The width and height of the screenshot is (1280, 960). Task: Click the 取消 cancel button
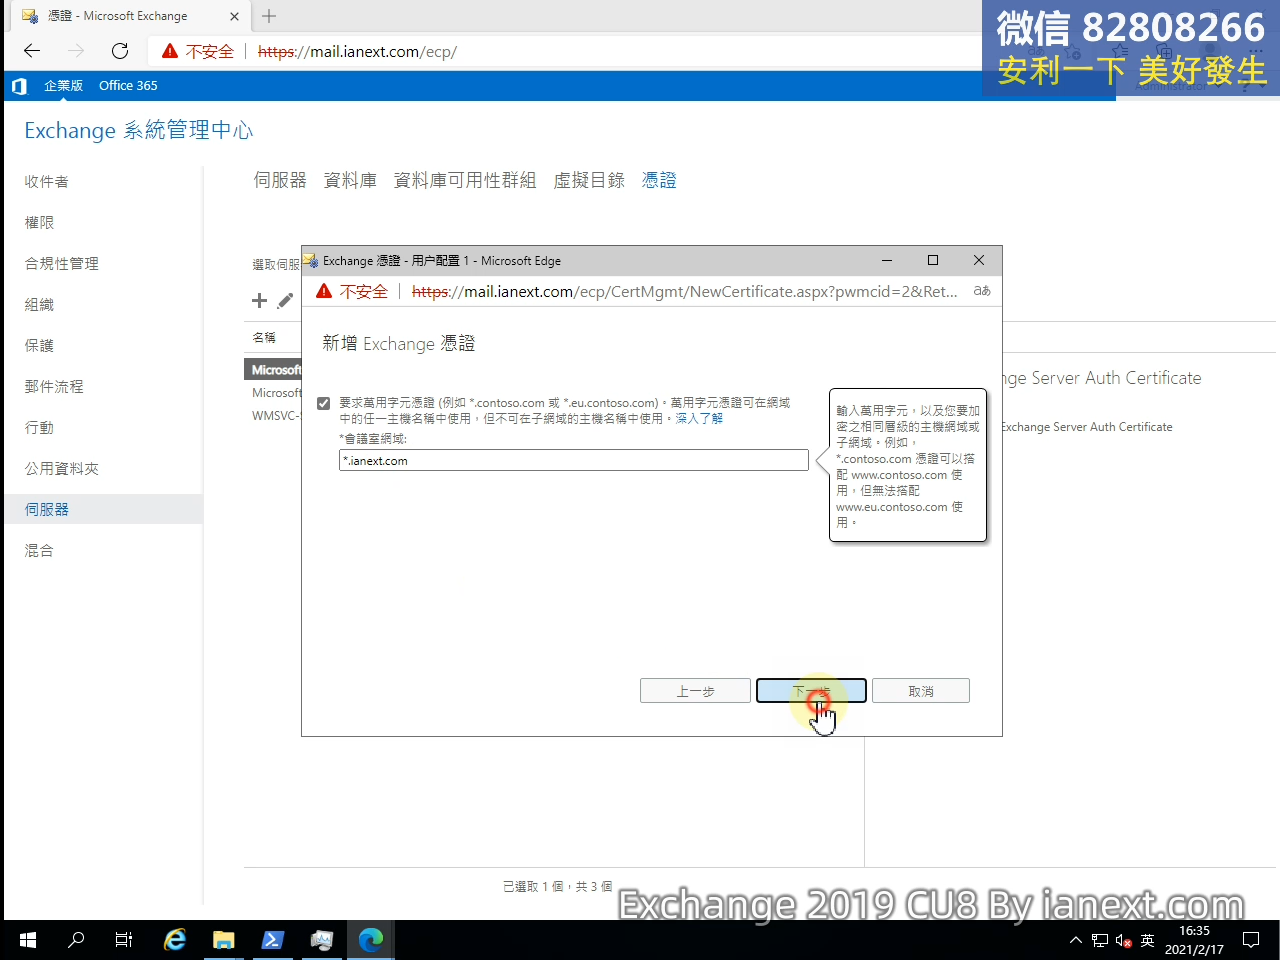[921, 691]
